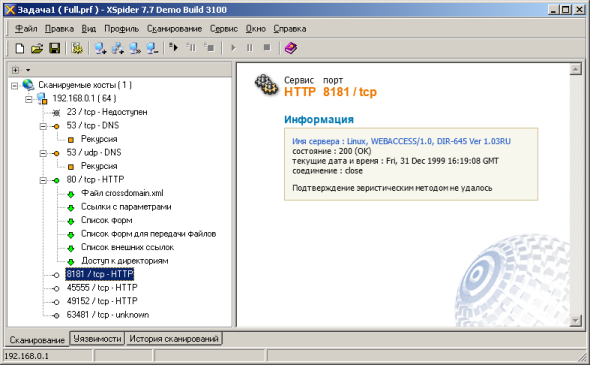Collapse the 192.168.0.1 host node

click(29, 99)
